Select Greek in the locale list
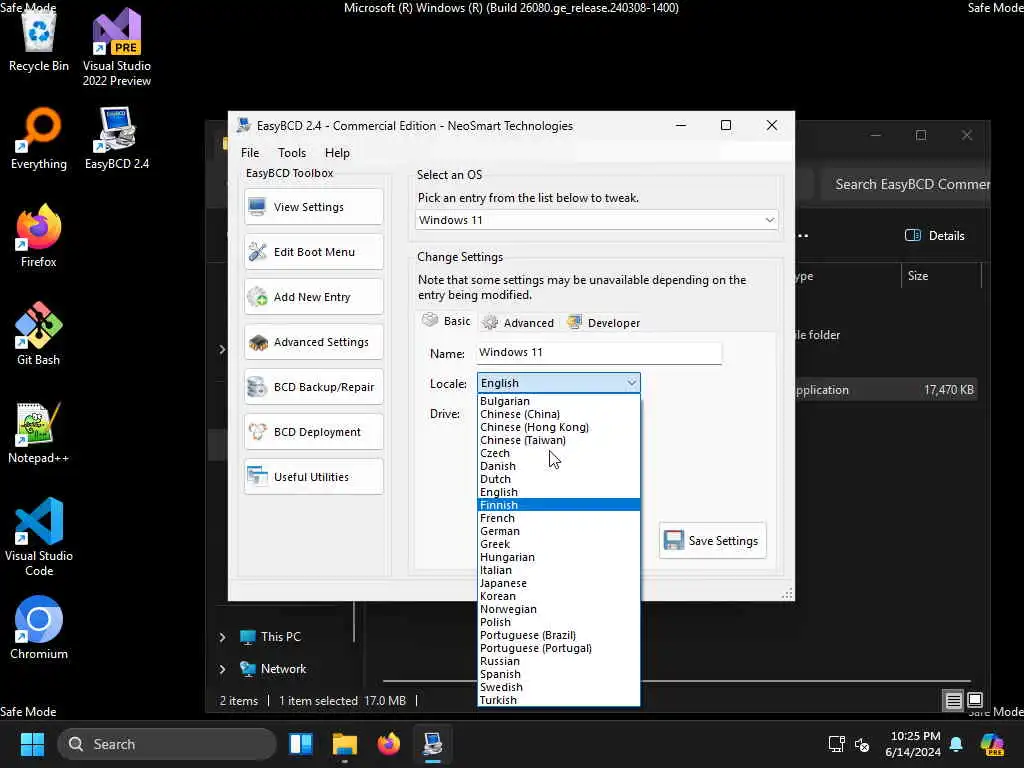 tap(558, 544)
